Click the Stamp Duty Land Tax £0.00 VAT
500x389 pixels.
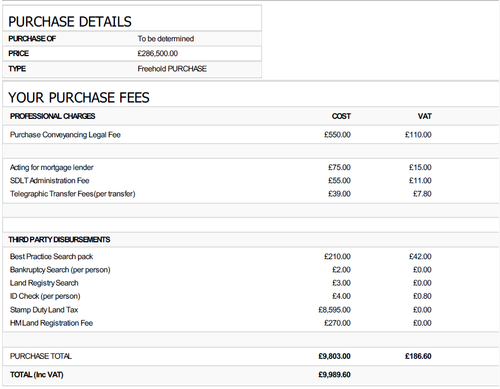[x=422, y=310]
